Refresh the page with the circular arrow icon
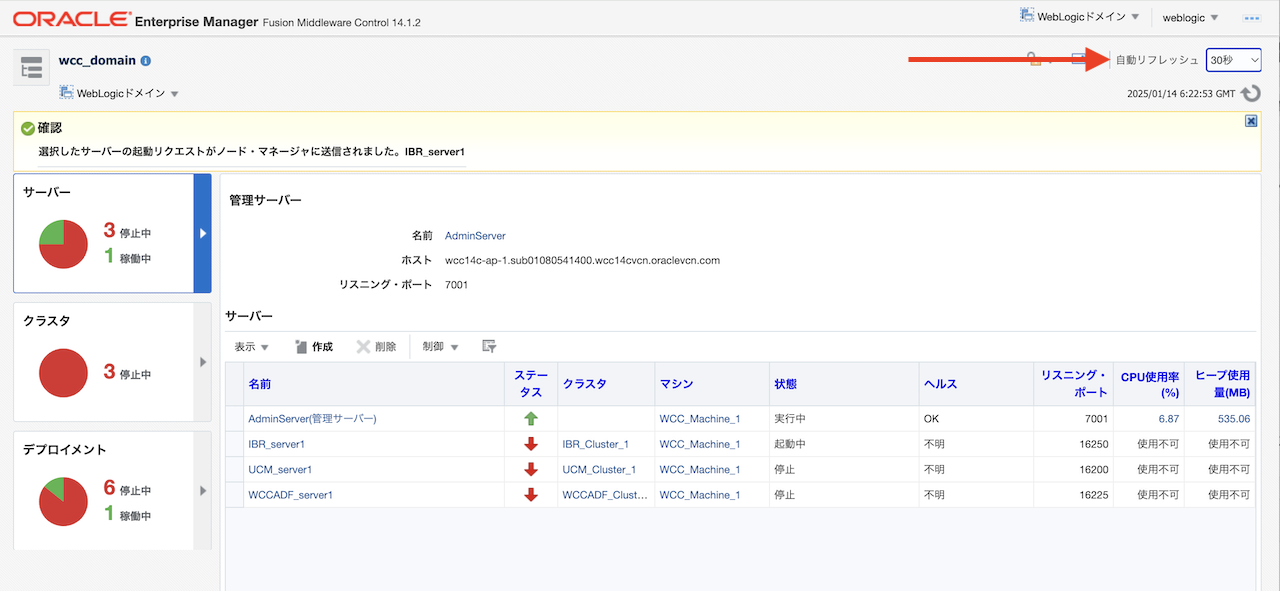The height and width of the screenshot is (591, 1280). click(1251, 94)
